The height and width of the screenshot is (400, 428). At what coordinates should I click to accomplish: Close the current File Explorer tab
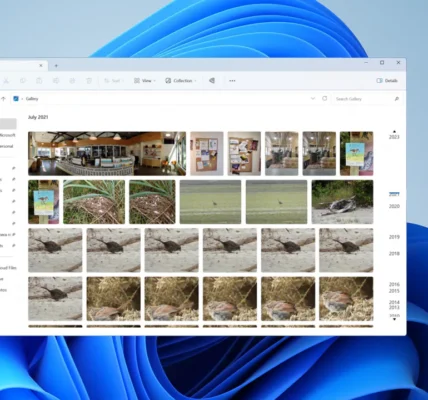pos(41,66)
